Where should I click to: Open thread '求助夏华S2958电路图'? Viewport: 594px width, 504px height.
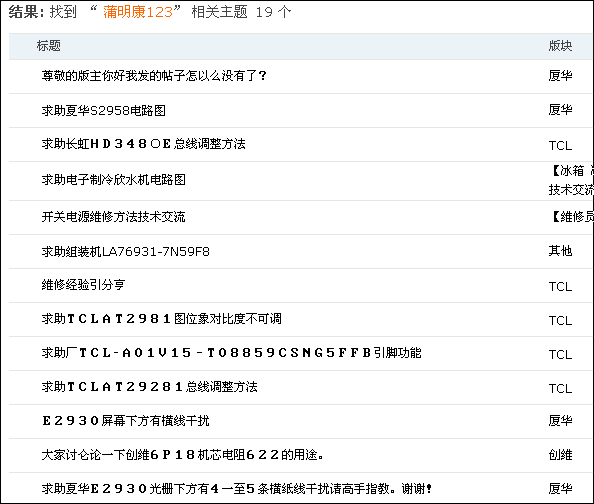[x=103, y=110]
